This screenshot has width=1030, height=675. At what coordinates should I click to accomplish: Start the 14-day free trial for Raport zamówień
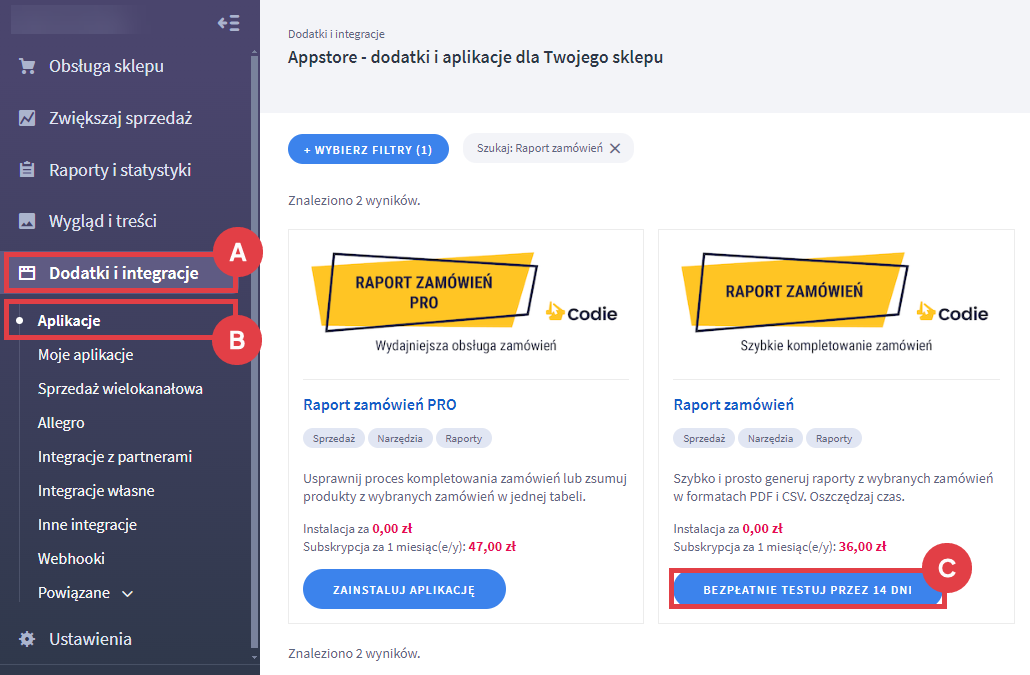pos(808,590)
